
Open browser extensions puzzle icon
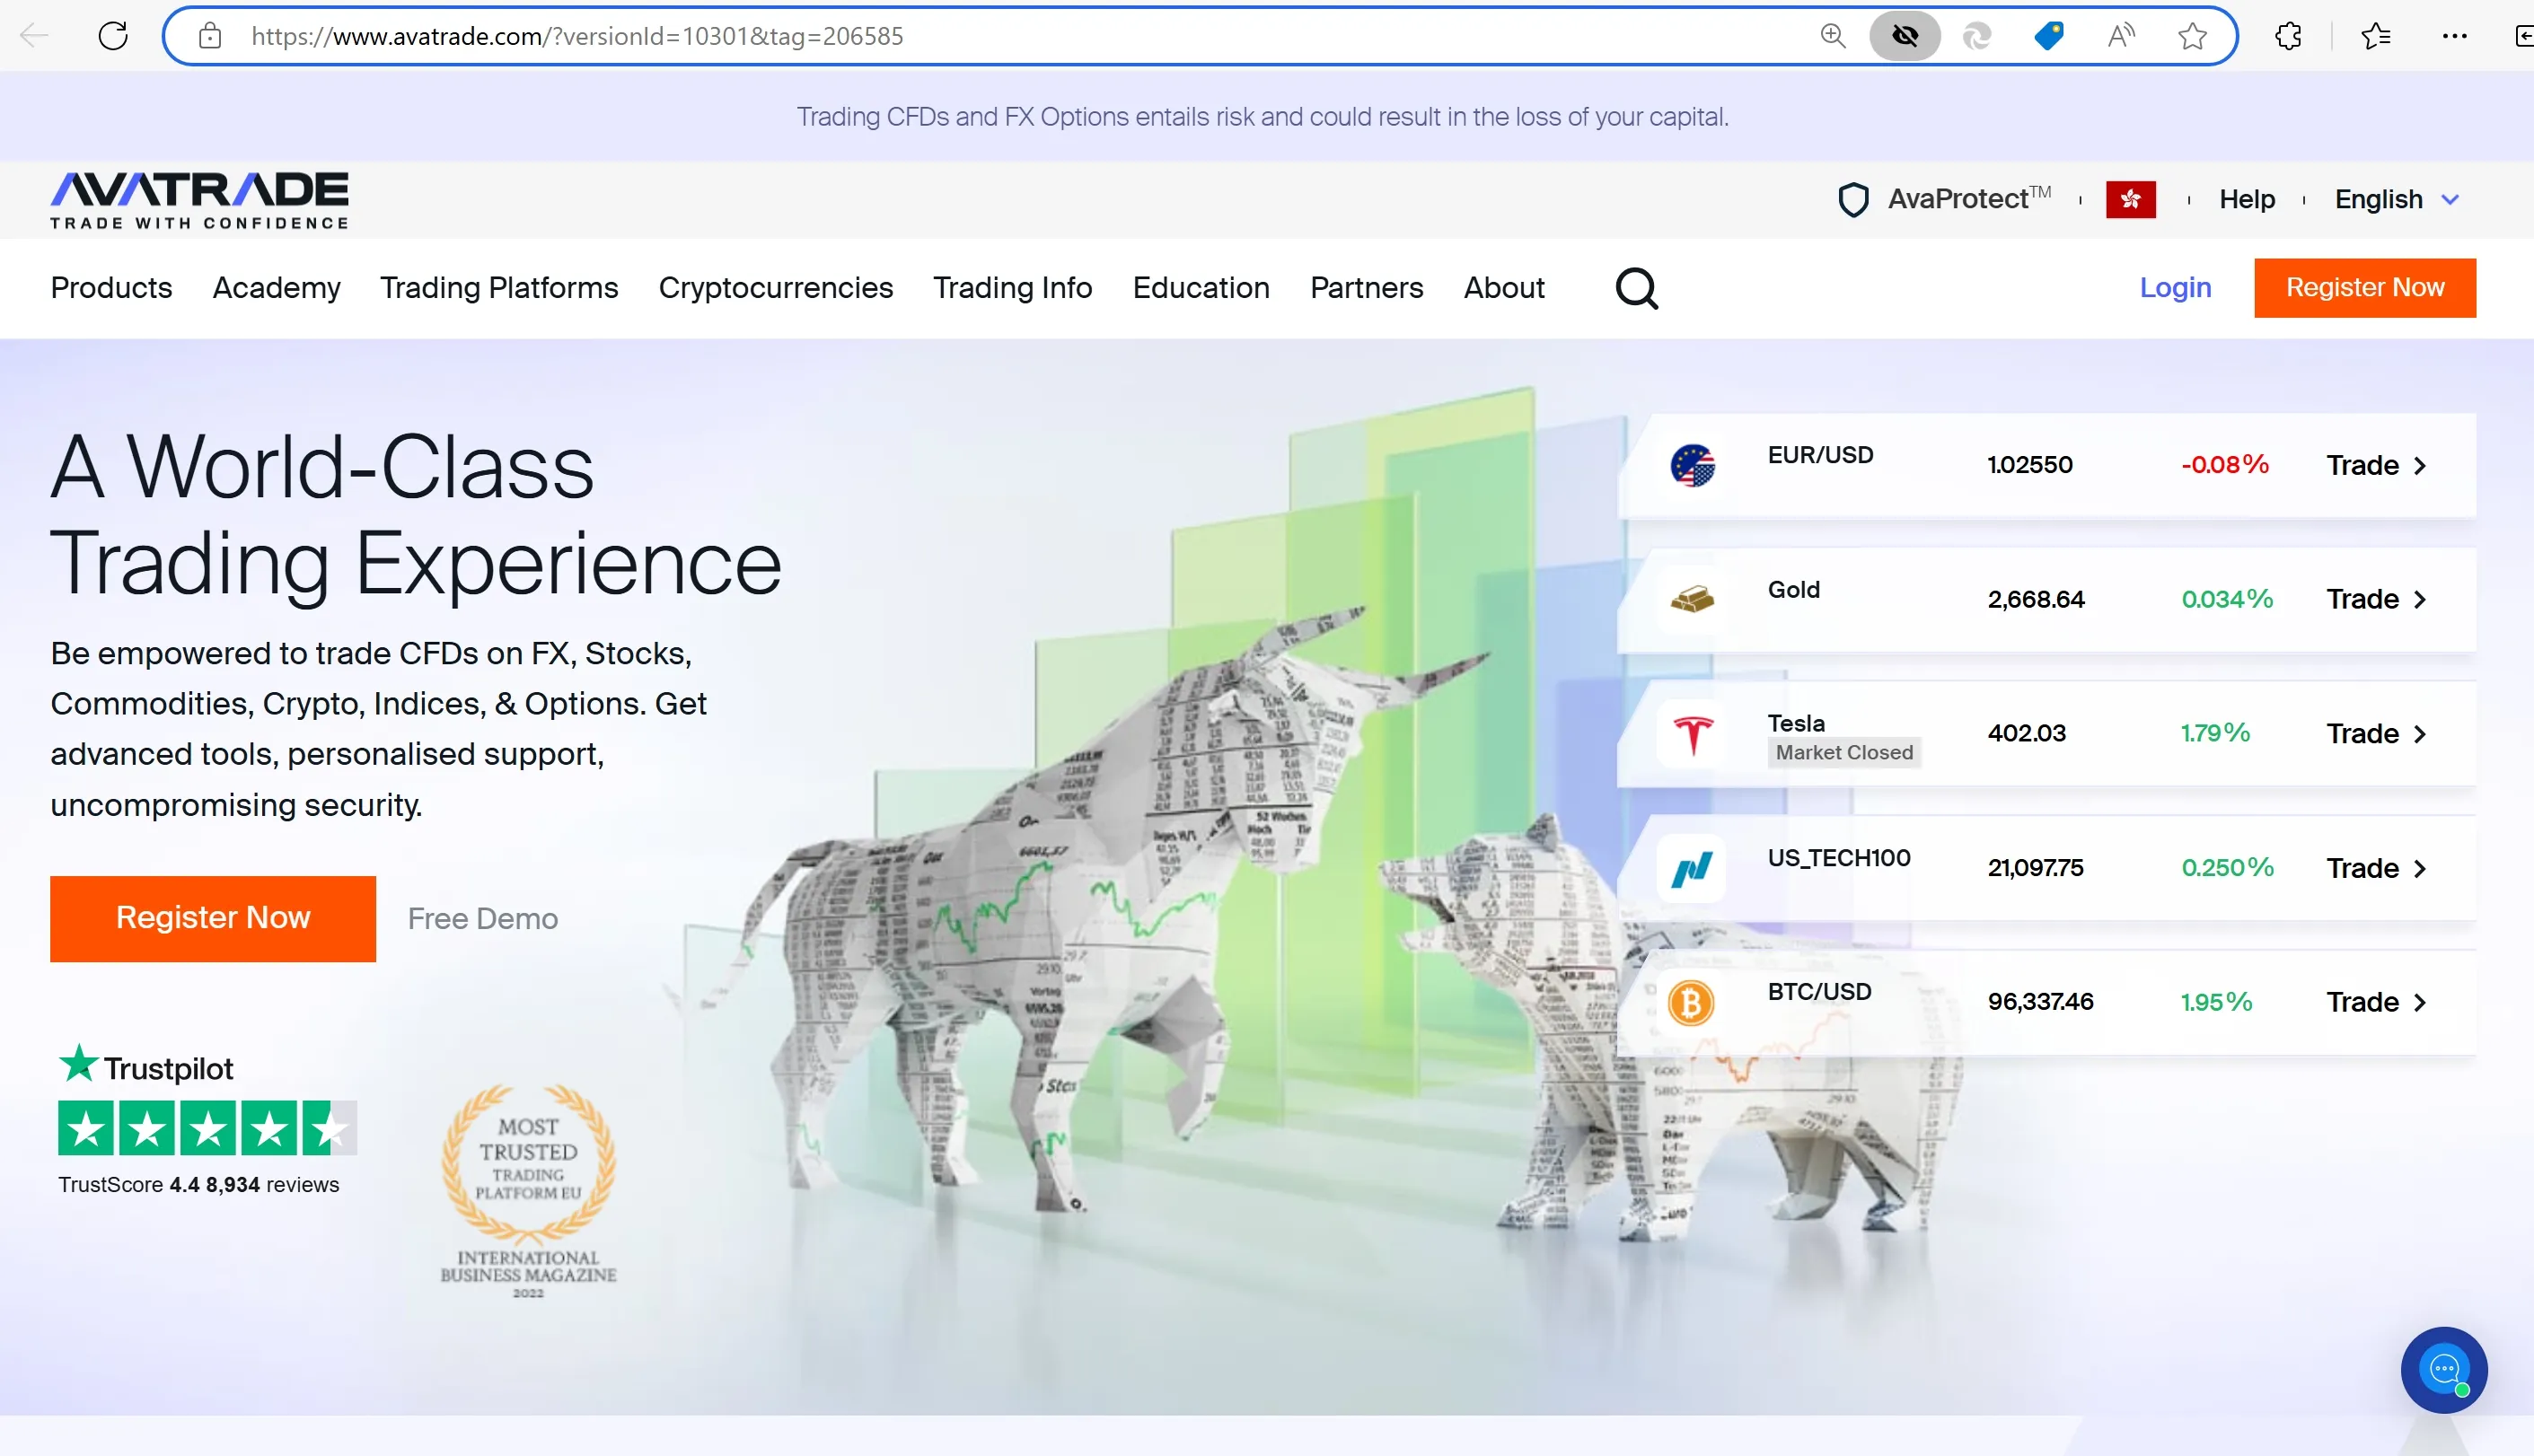coord(2288,36)
